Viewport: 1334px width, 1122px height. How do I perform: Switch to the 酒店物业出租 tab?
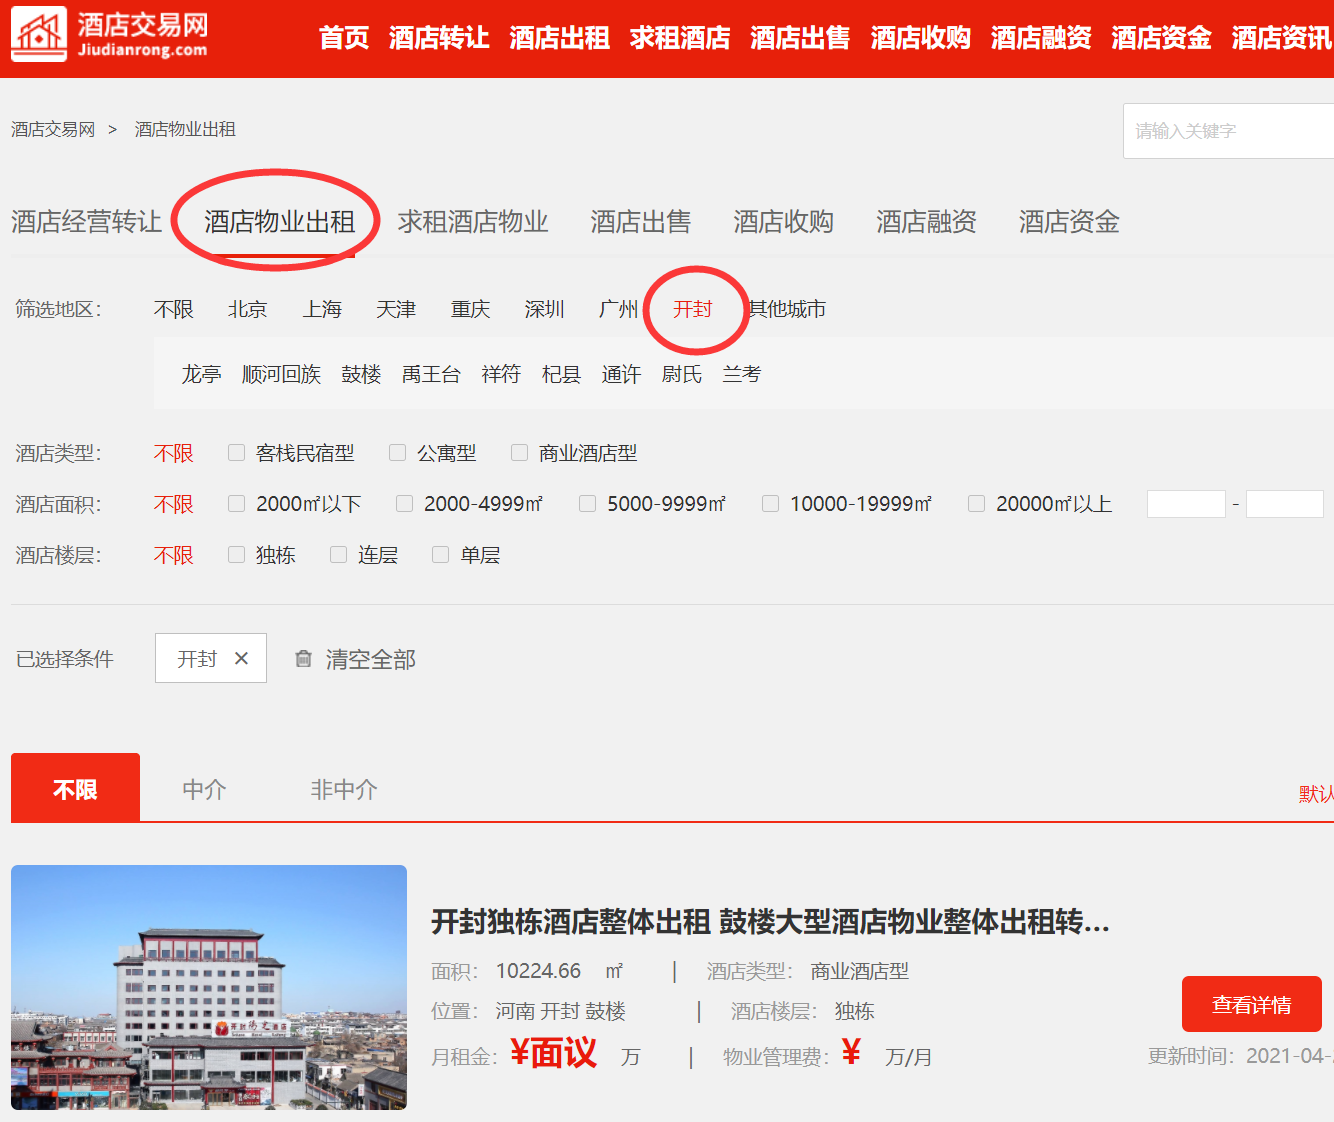point(279,222)
